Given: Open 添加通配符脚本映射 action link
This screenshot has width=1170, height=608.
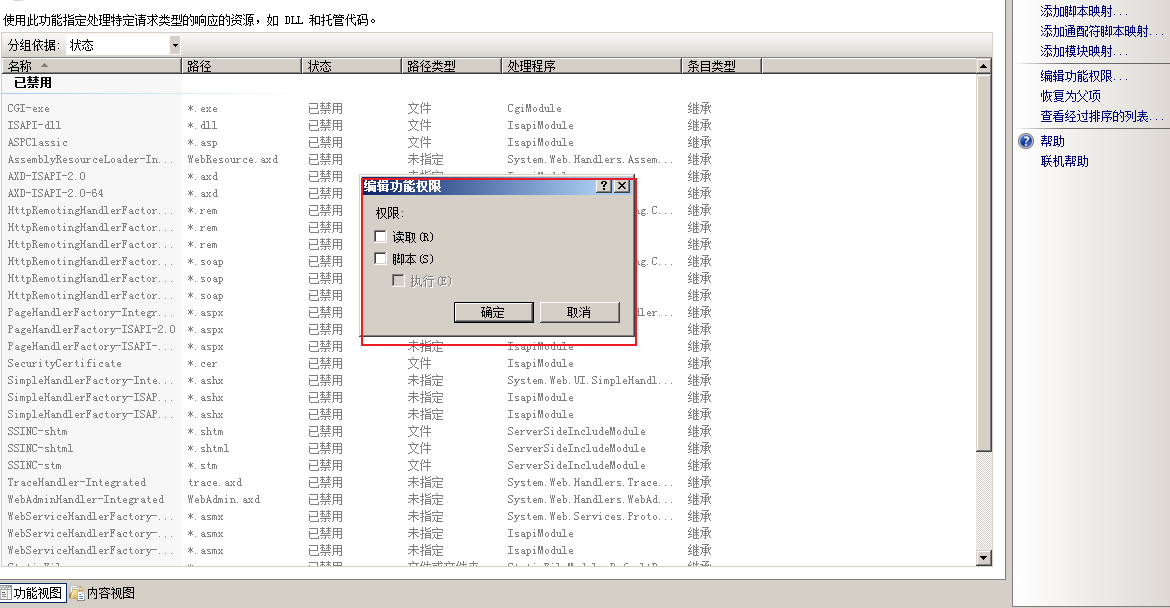Looking at the screenshot, I should pos(1101,31).
